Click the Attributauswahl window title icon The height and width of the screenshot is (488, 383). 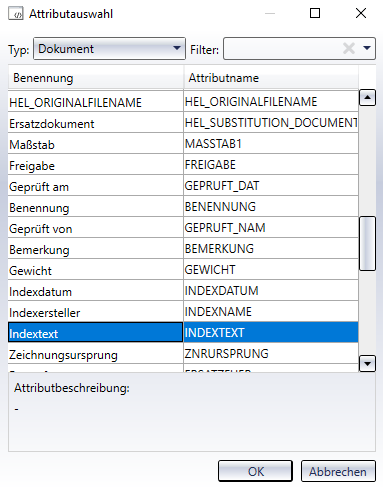pos(16,14)
